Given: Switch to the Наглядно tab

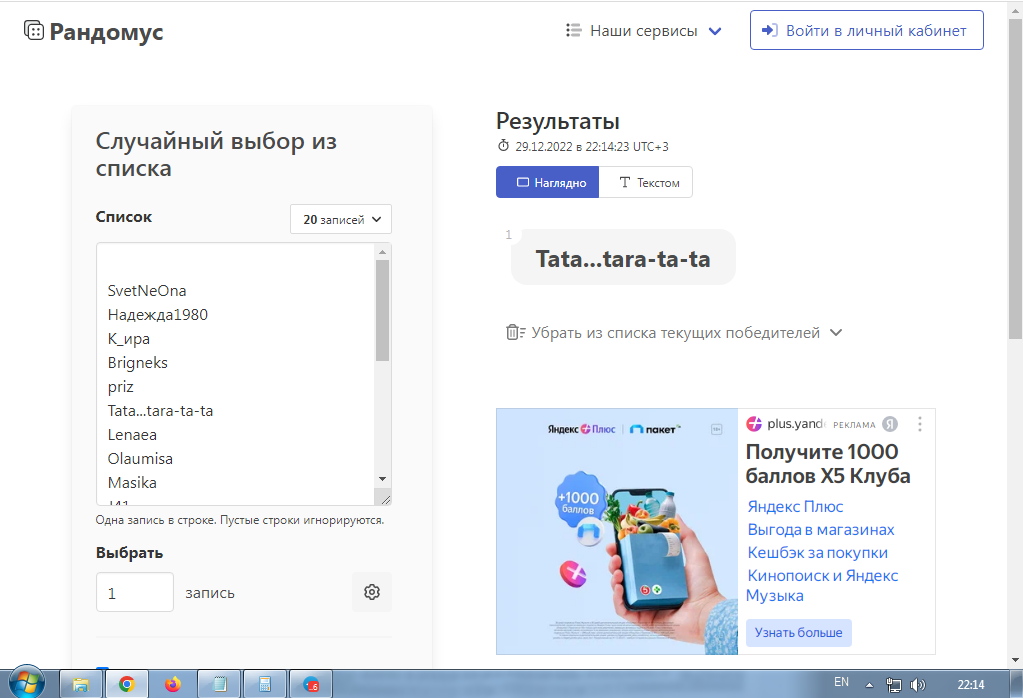Looking at the screenshot, I should (x=547, y=182).
